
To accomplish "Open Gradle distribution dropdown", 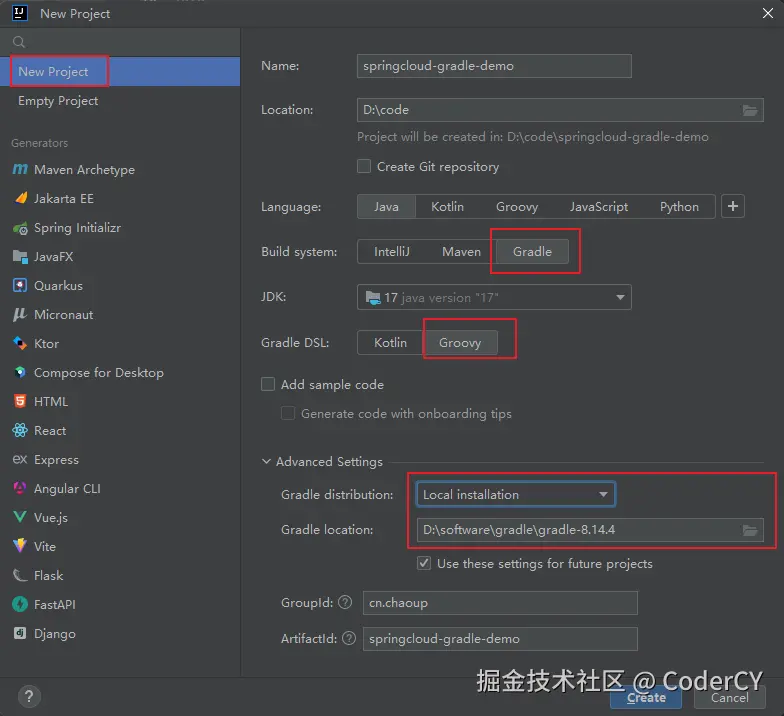I will pyautogui.click(x=516, y=494).
